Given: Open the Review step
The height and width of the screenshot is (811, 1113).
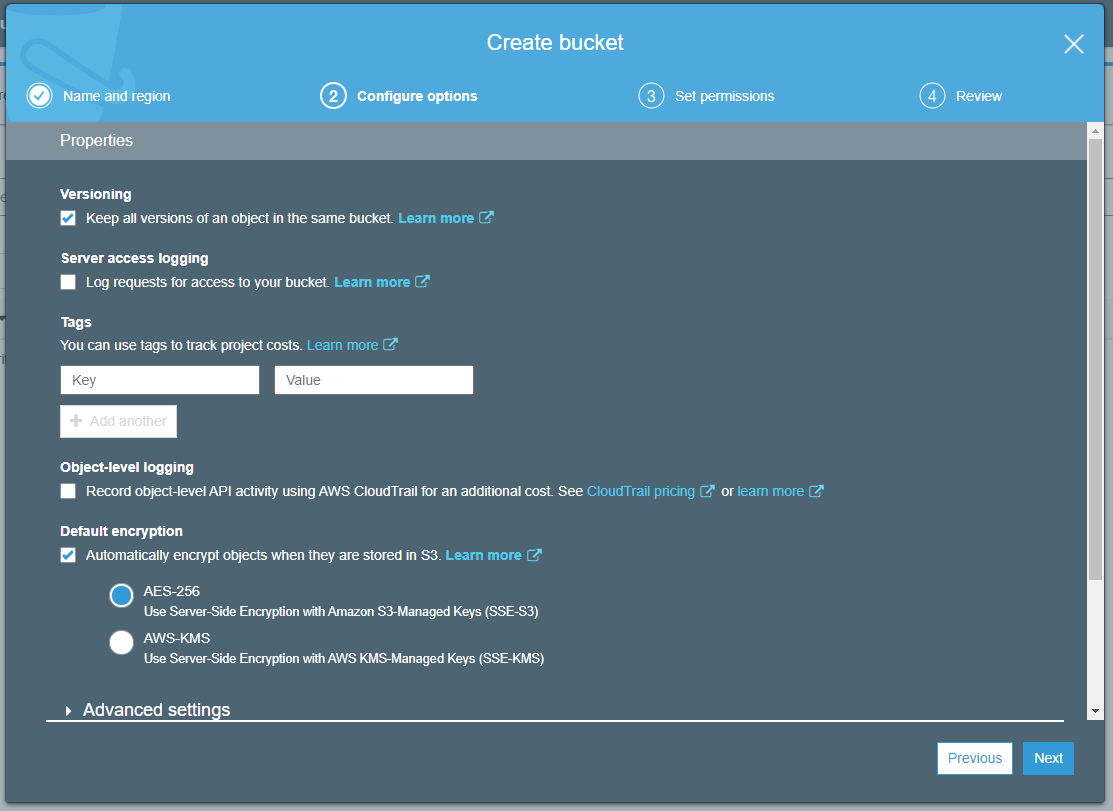Looking at the screenshot, I should click(x=978, y=96).
